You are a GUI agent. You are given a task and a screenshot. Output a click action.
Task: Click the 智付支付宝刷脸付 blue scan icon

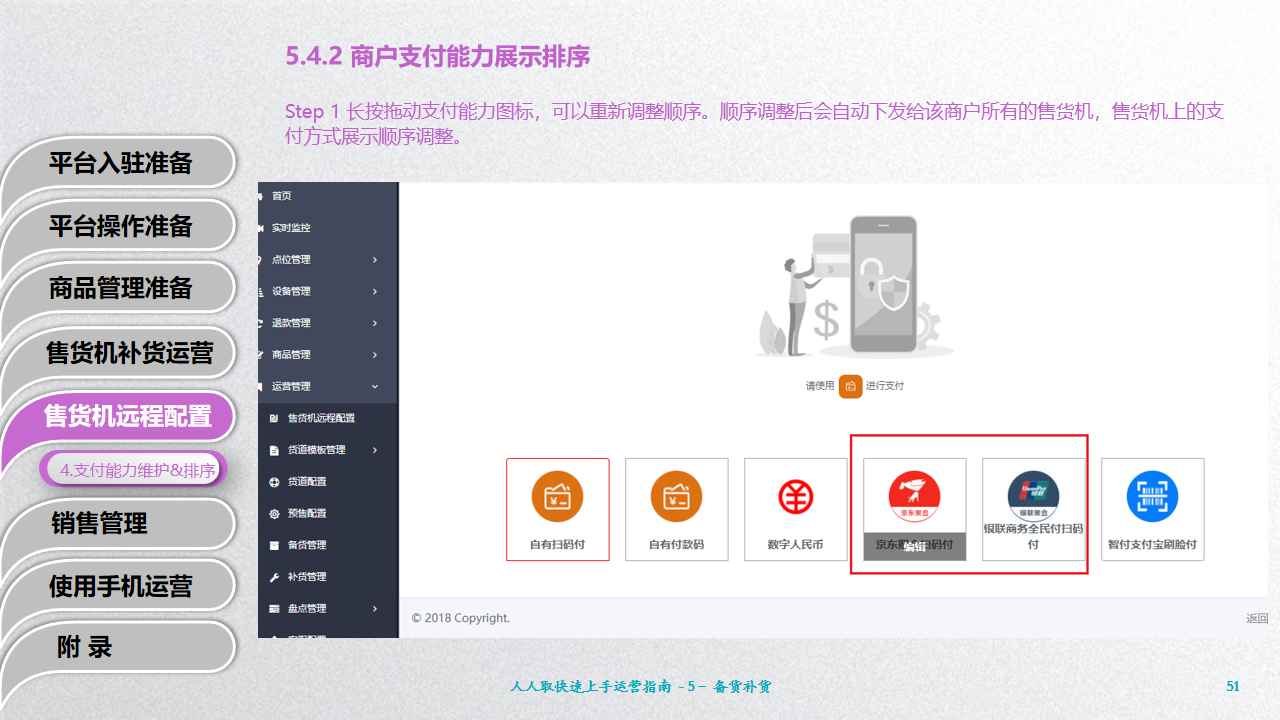coord(1153,497)
